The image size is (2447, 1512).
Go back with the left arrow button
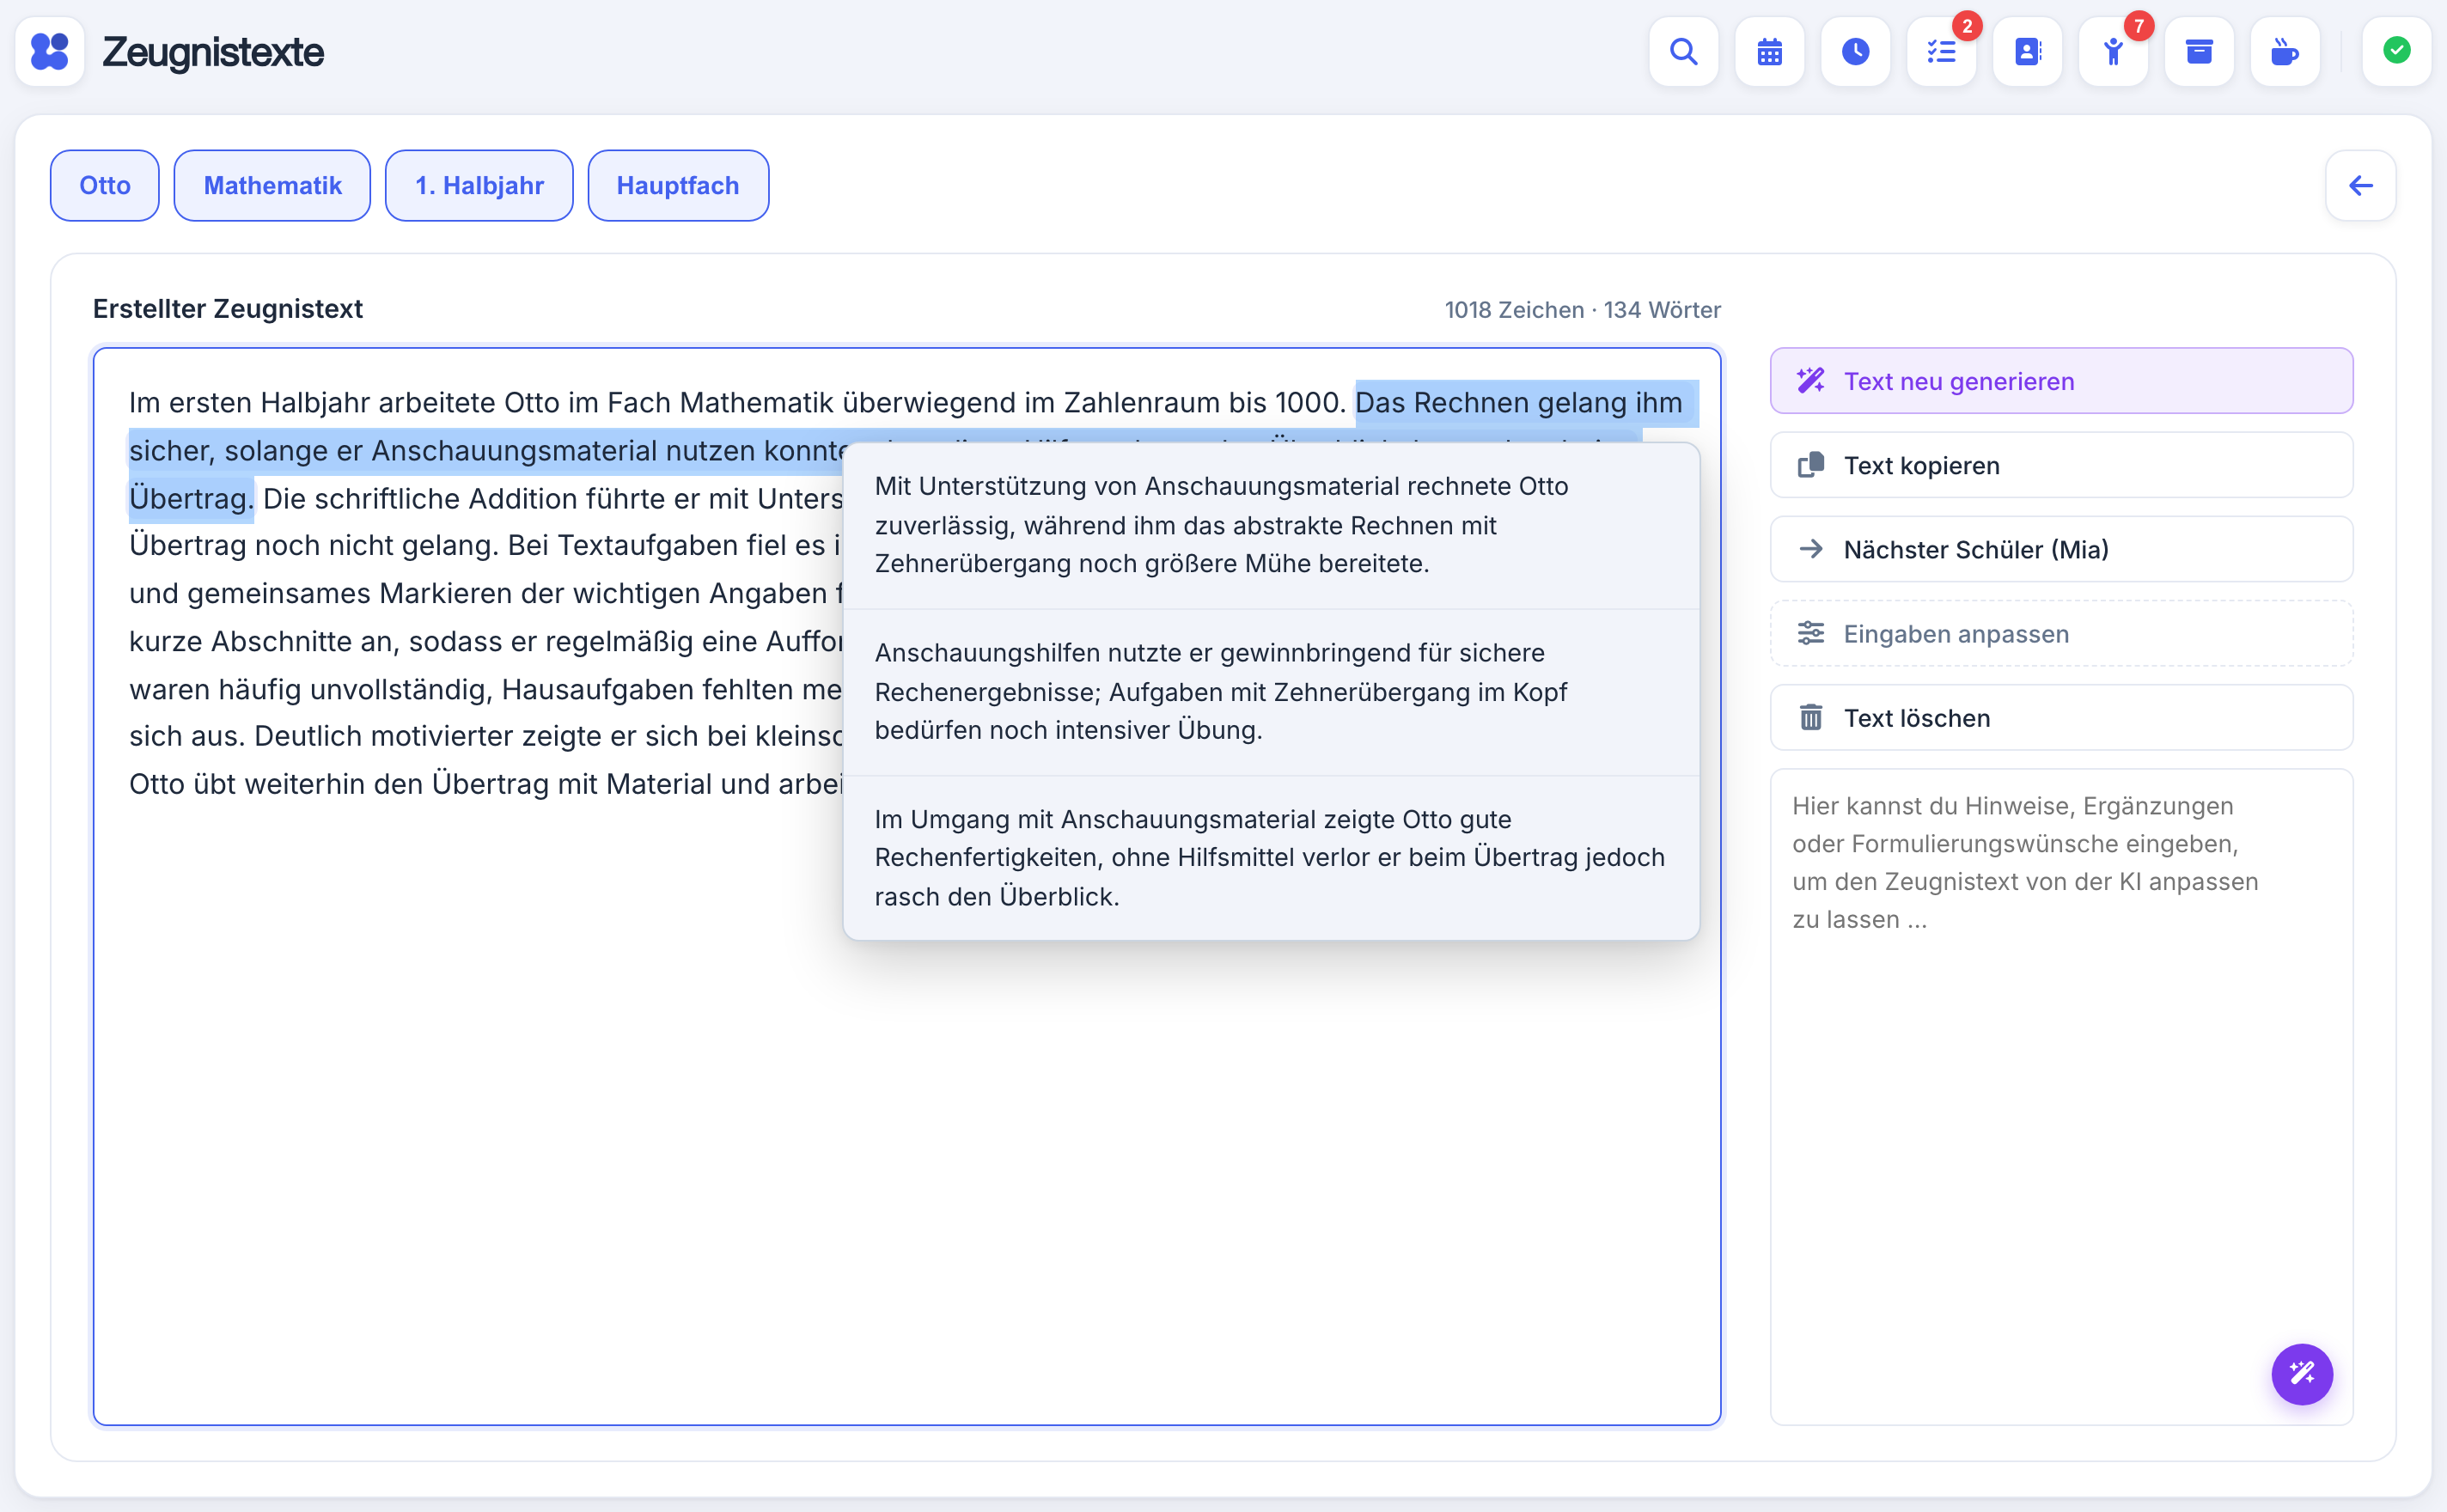click(x=2361, y=186)
